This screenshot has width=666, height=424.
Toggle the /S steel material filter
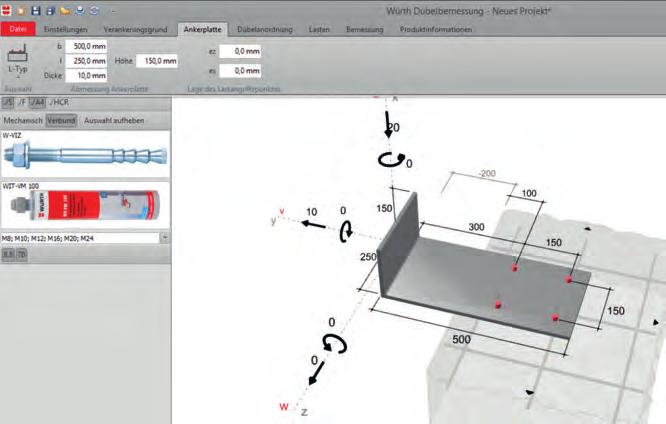click(8, 102)
